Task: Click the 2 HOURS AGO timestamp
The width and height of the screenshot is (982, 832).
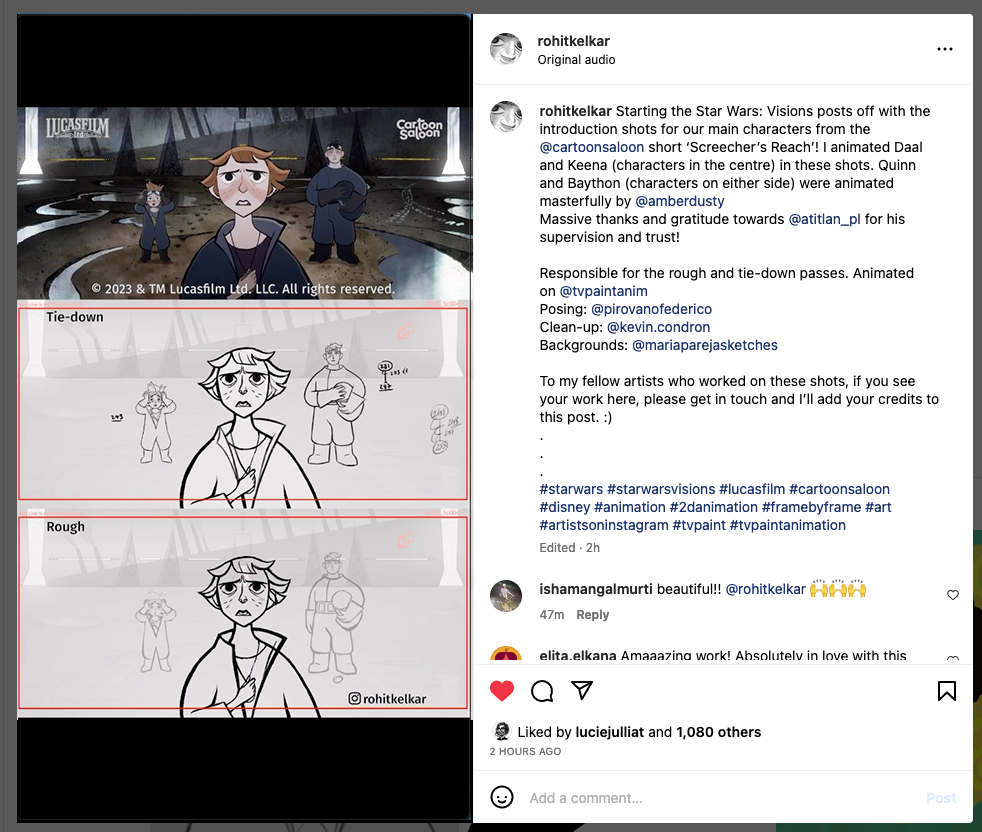Action: [525, 751]
